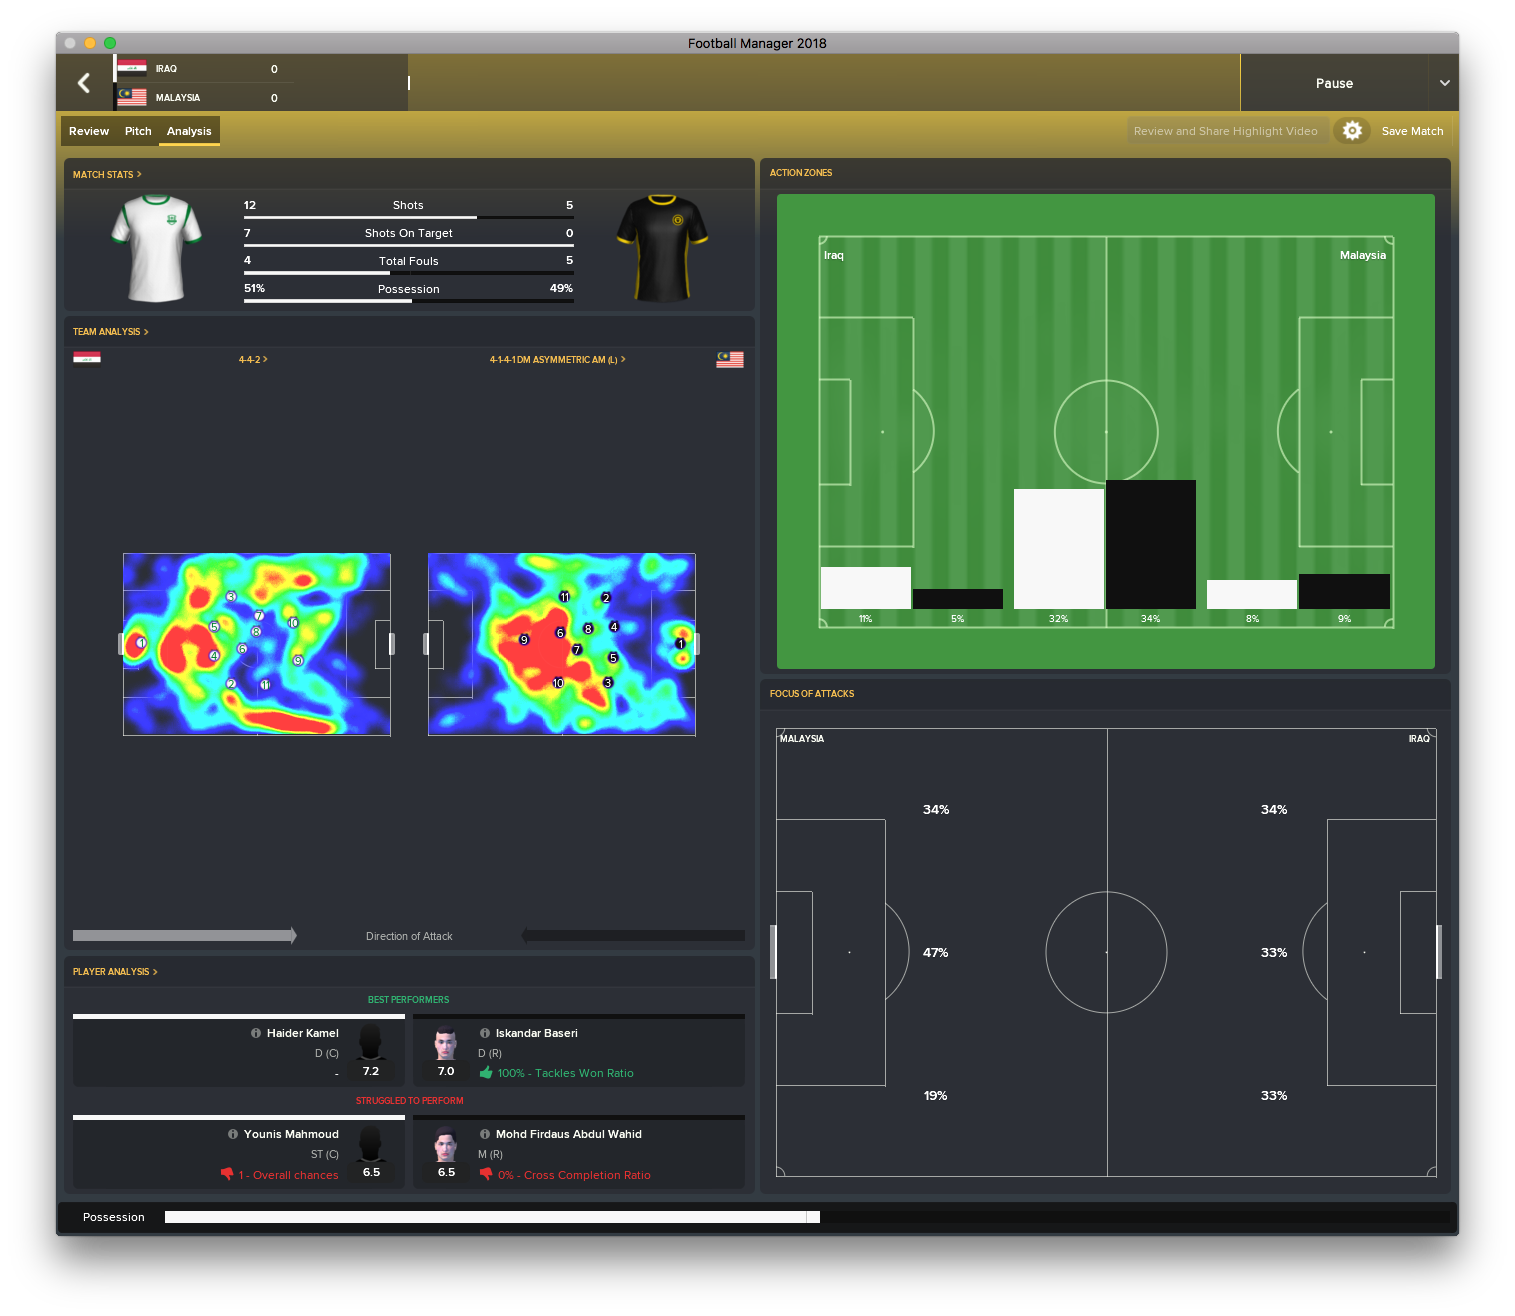Open Mohd Firdaus Abdul Wahid player link
1515x1316 pixels.
569,1134
